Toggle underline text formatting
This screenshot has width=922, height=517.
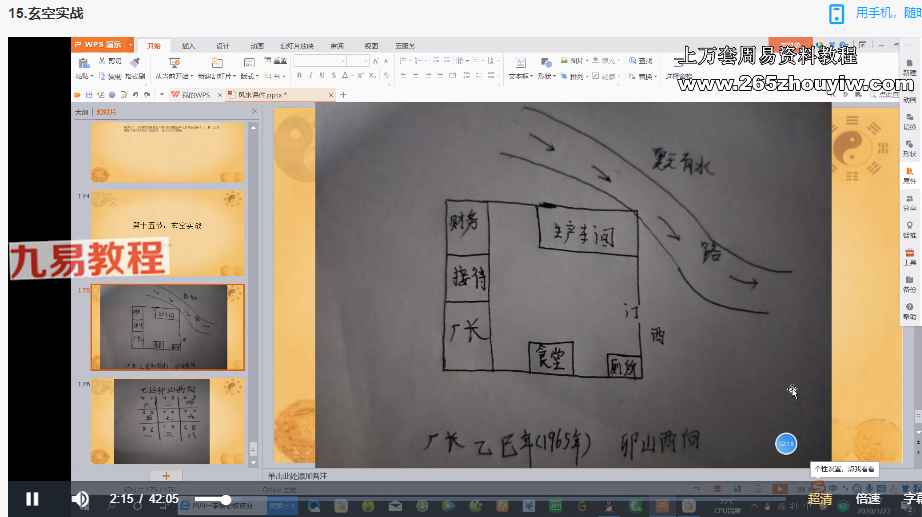click(x=323, y=76)
